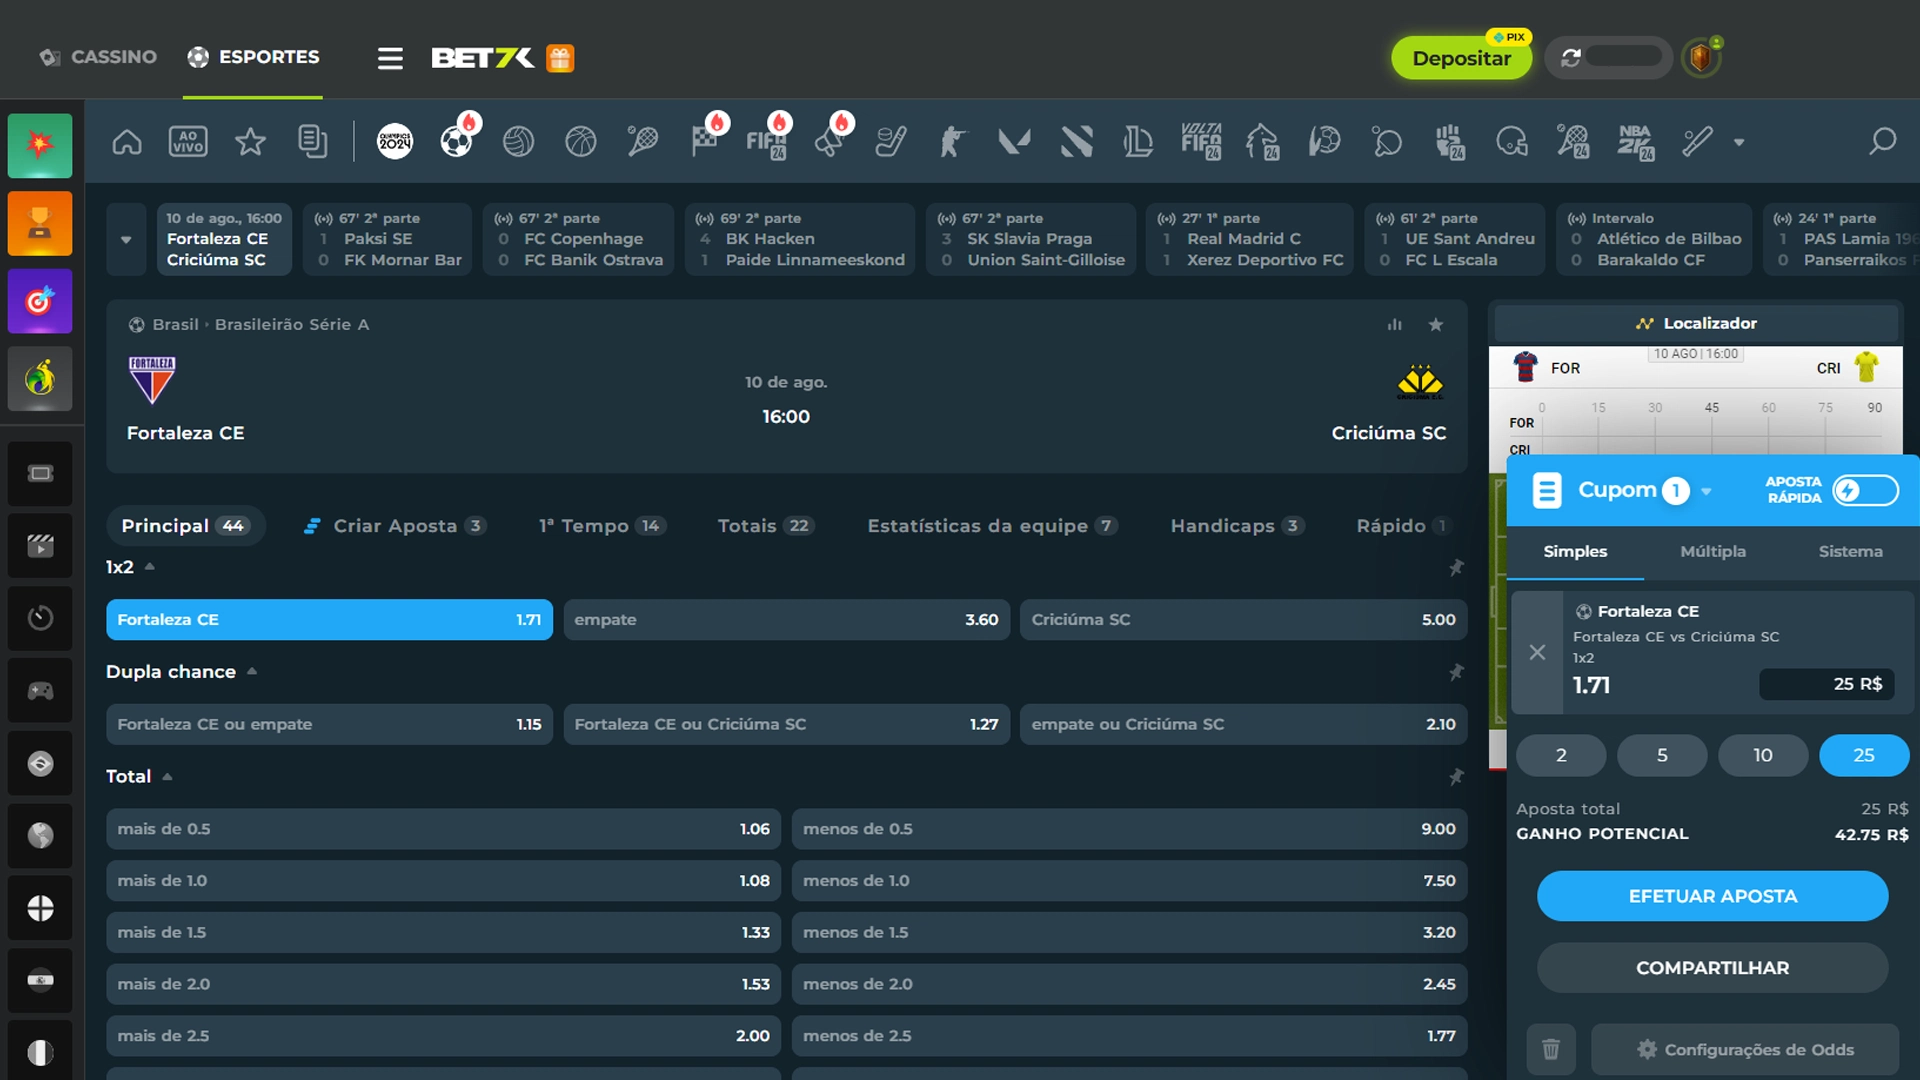The image size is (1920, 1080).
Task: Open the 1º Tempo tab
Action: 602,526
